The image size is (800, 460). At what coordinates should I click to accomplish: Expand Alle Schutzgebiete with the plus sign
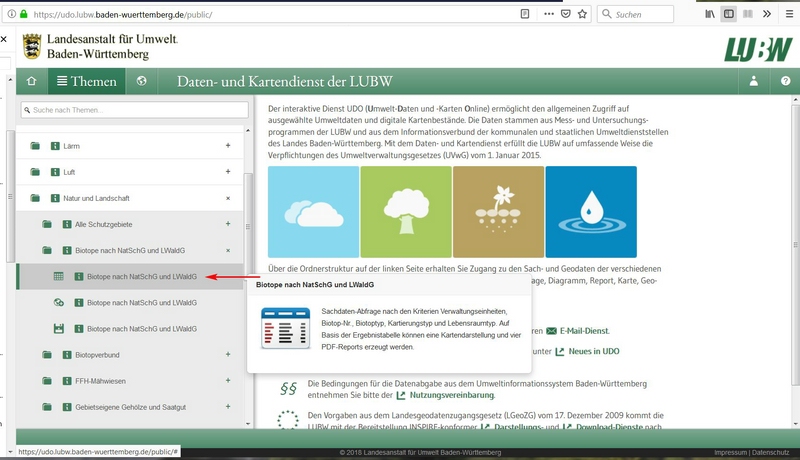[228, 224]
